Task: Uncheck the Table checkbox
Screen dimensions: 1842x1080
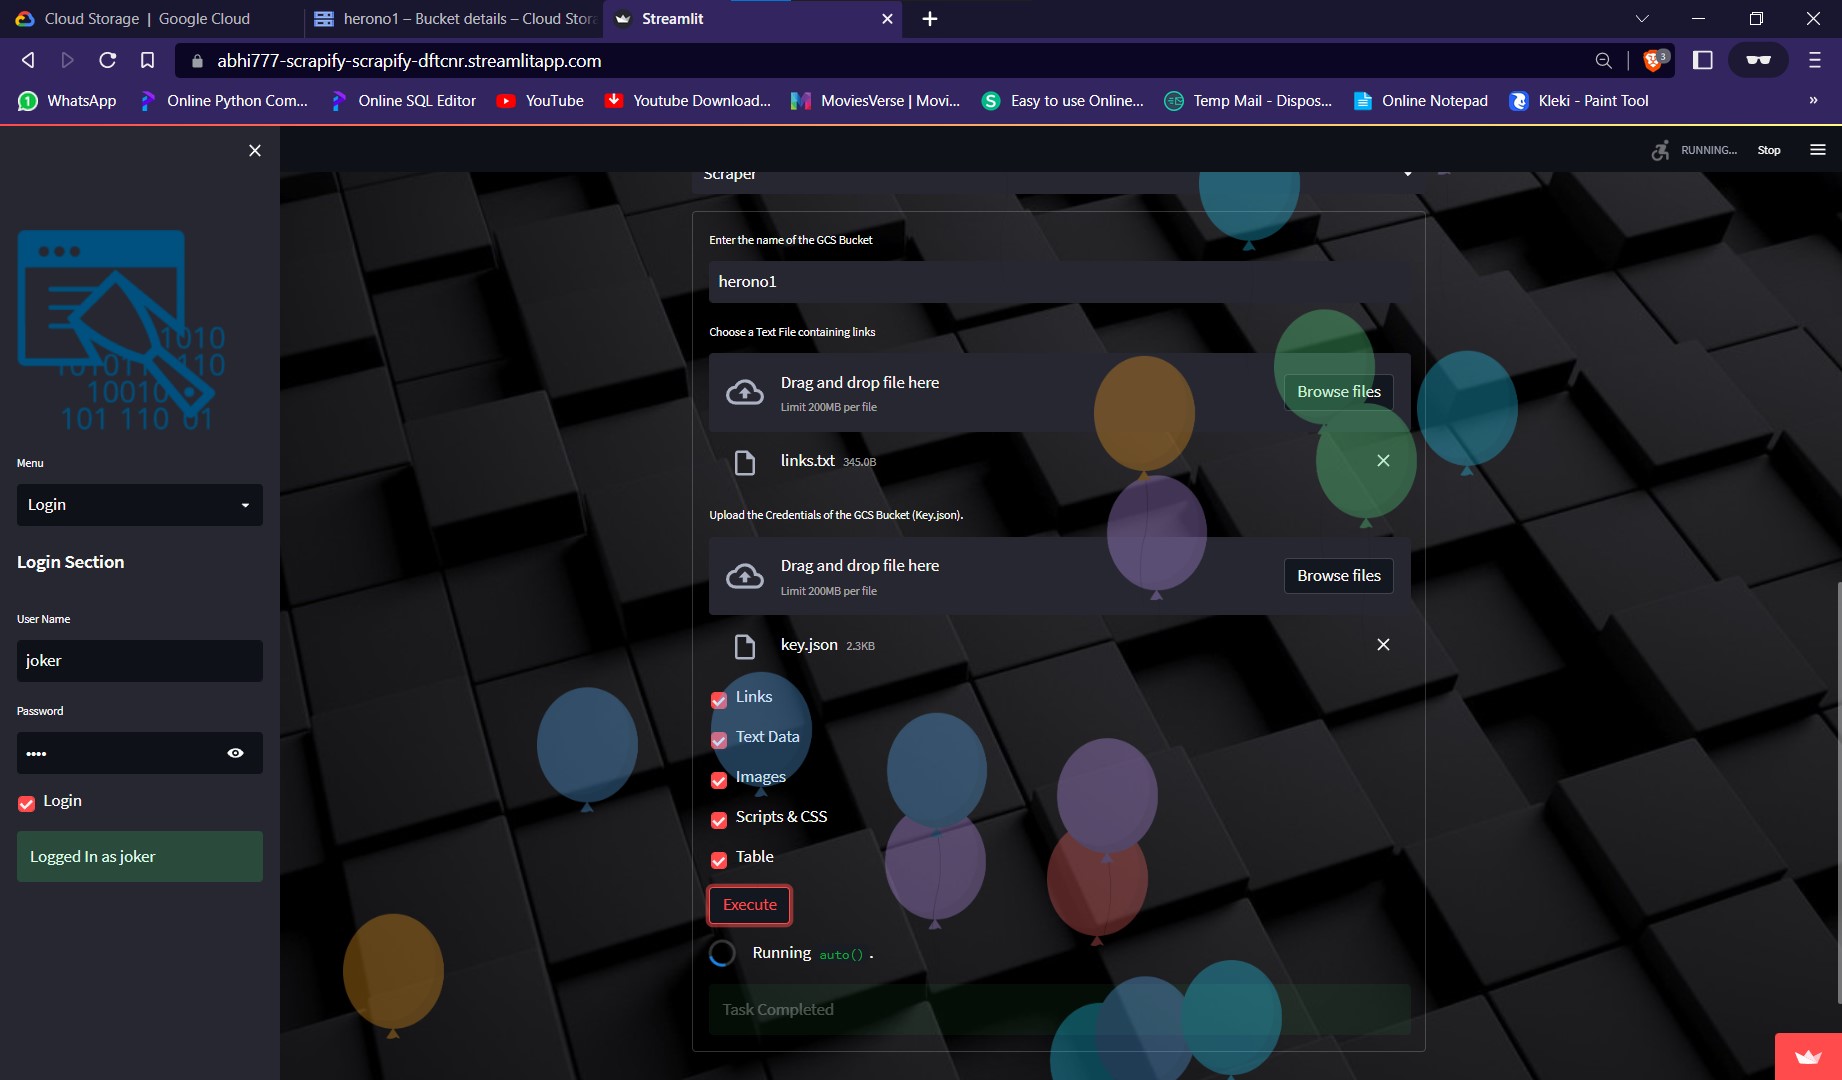Action: 719,860
